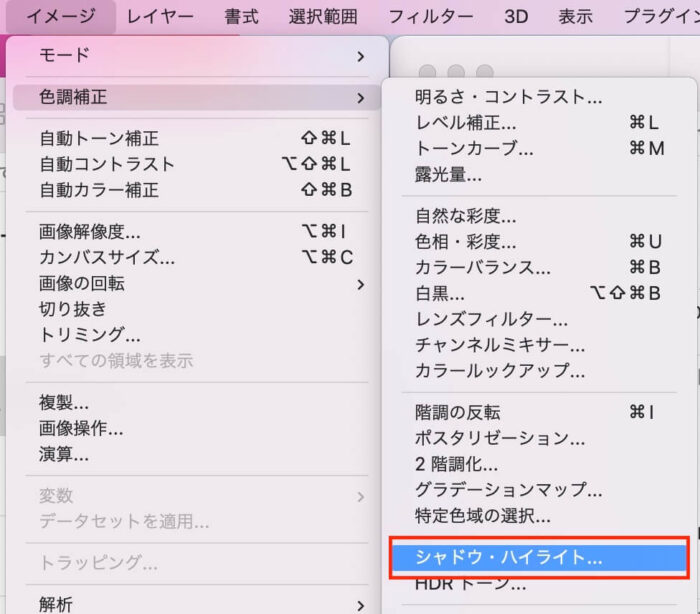Expand the 解析 submenu

[197, 605]
